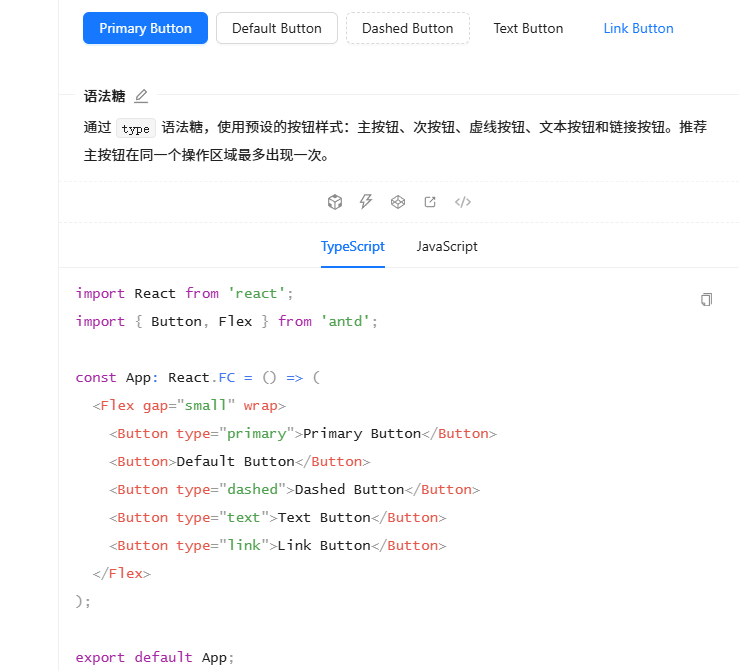This screenshot has width=739, height=671.
Task: Select the JavaScript tab
Action: 447,246
